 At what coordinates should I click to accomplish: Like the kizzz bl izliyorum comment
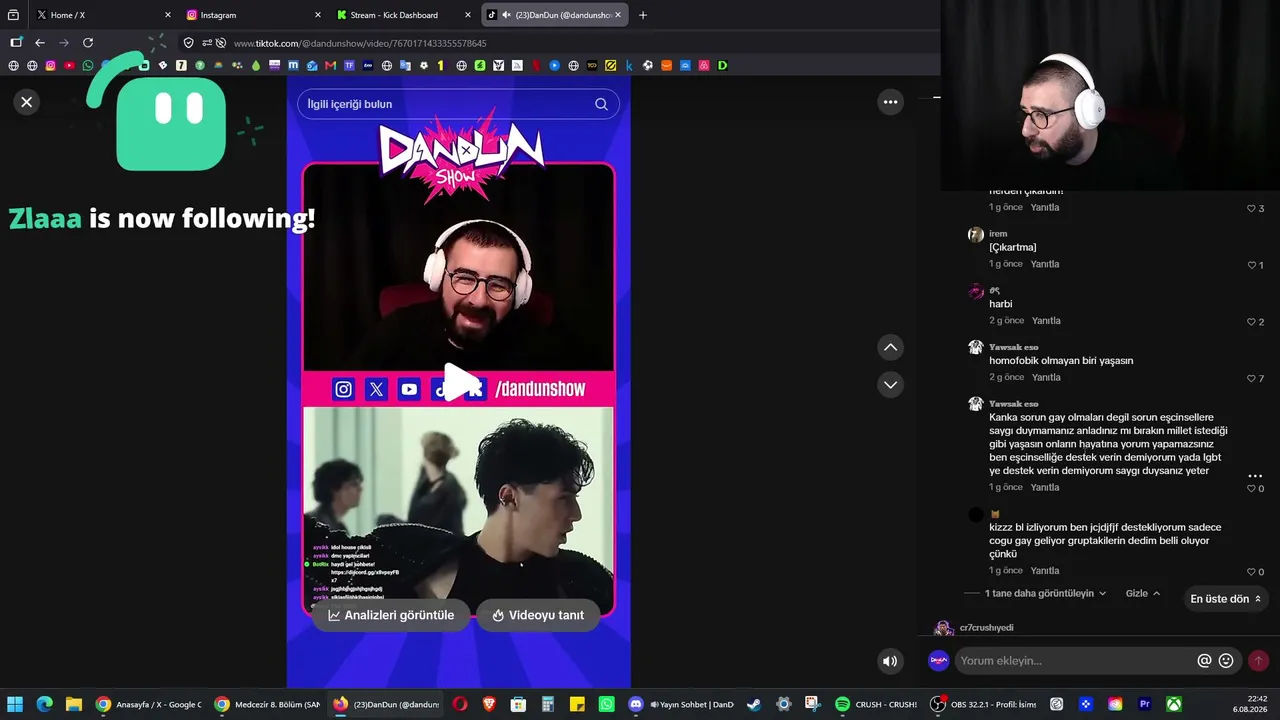(1251, 572)
